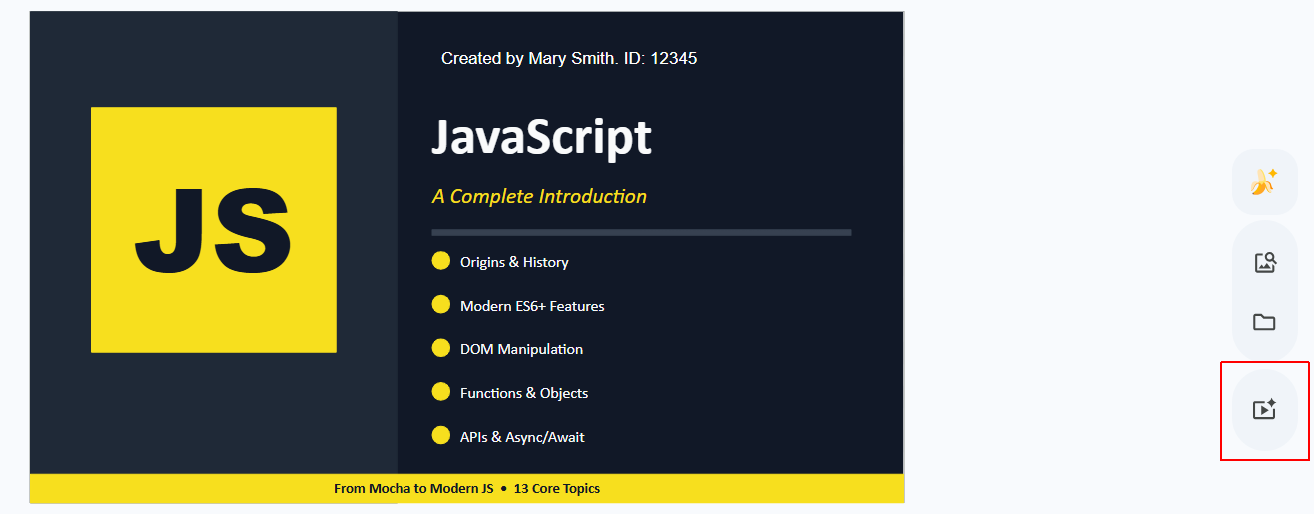Click the yellow bullet beside Origins & History
The height and width of the screenshot is (514, 1314).
click(x=440, y=261)
